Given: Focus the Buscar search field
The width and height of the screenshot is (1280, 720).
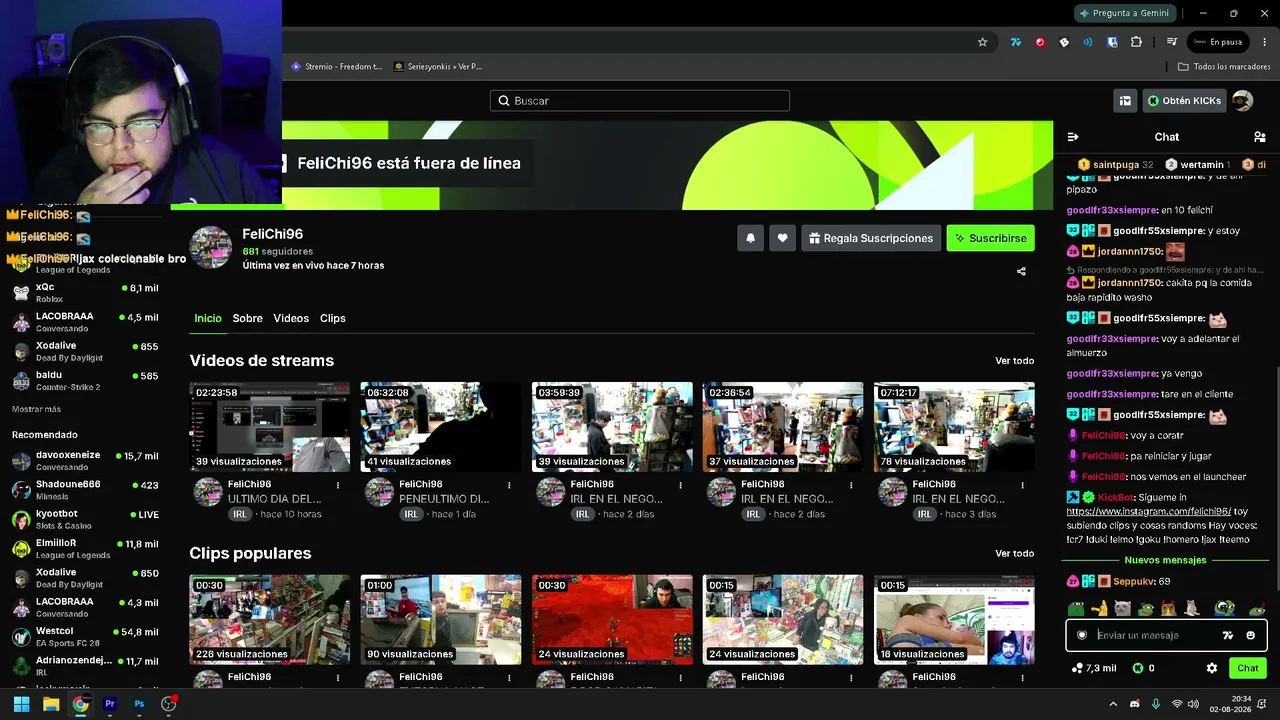Looking at the screenshot, I should (640, 101).
